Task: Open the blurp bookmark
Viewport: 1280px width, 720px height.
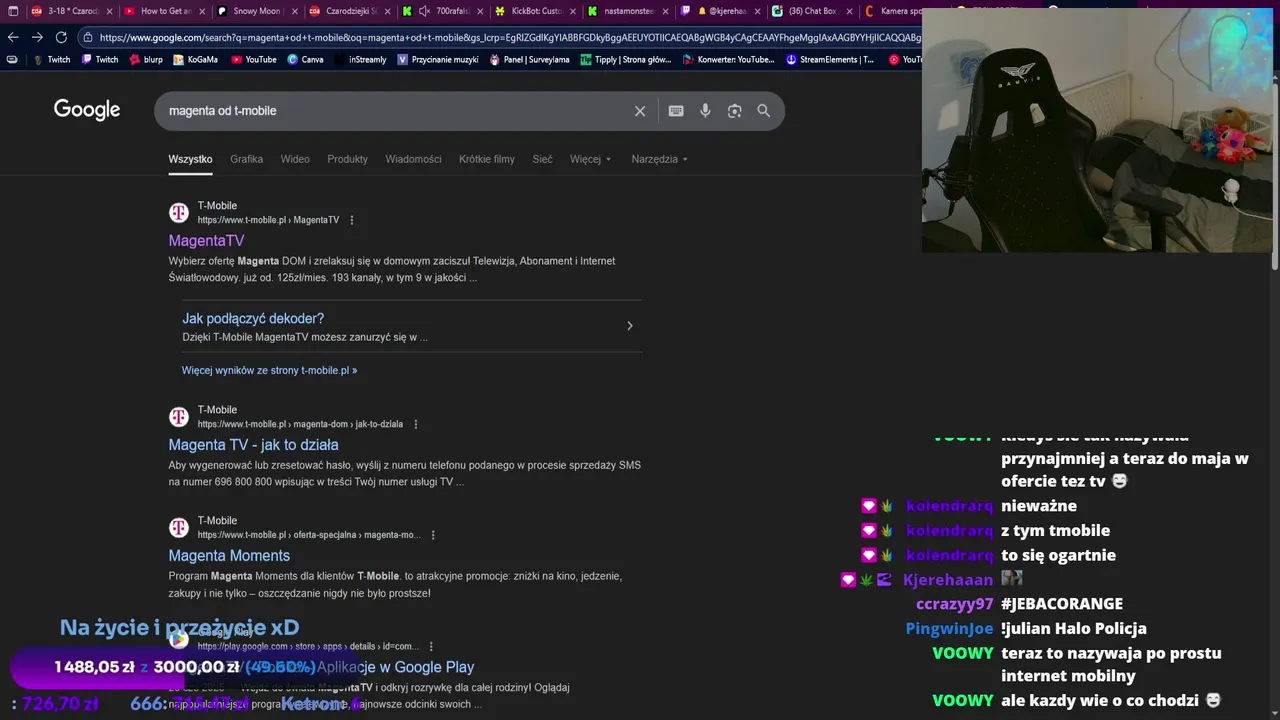Action: point(146,59)
